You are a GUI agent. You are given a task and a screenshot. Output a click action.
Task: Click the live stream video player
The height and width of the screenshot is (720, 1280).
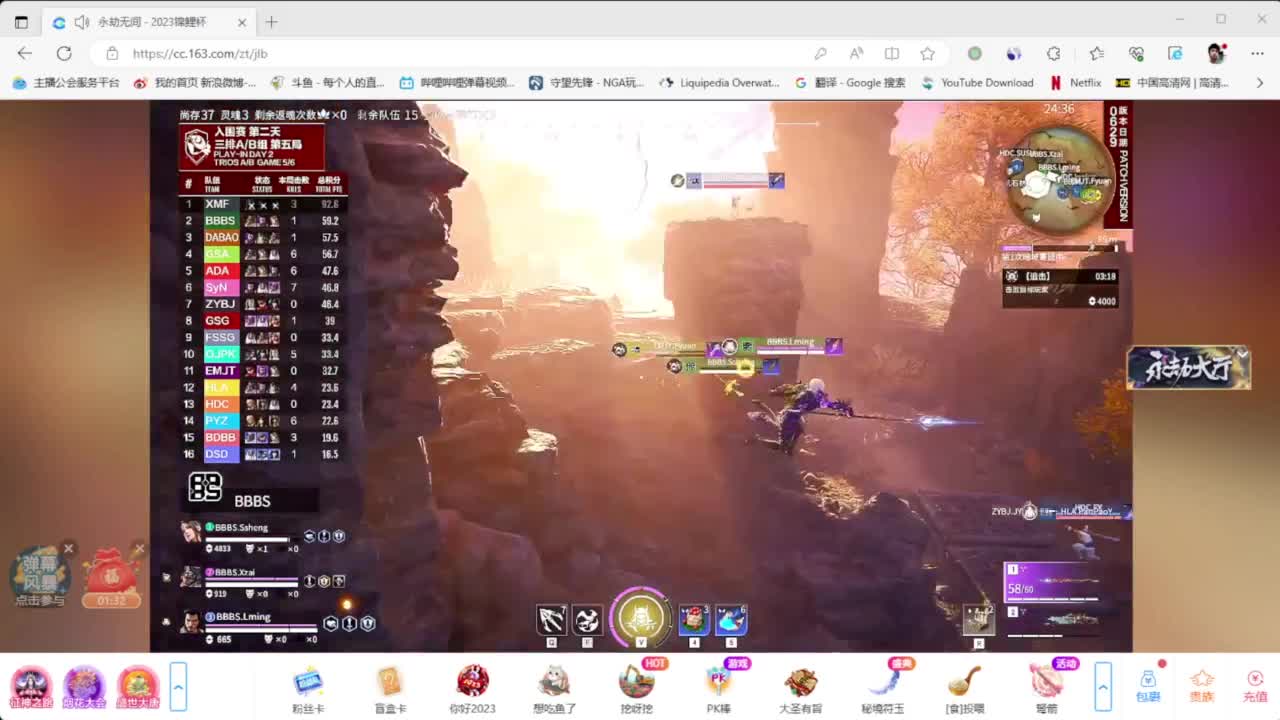pyautogui.click(x=641, y=376)
